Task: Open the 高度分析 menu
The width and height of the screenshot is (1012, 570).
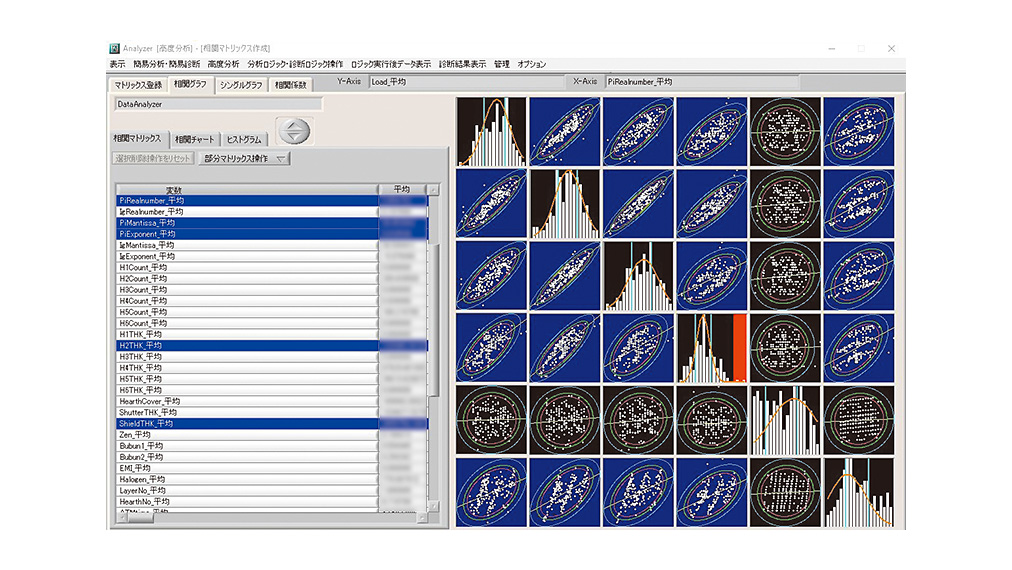Action: (223, 64)
